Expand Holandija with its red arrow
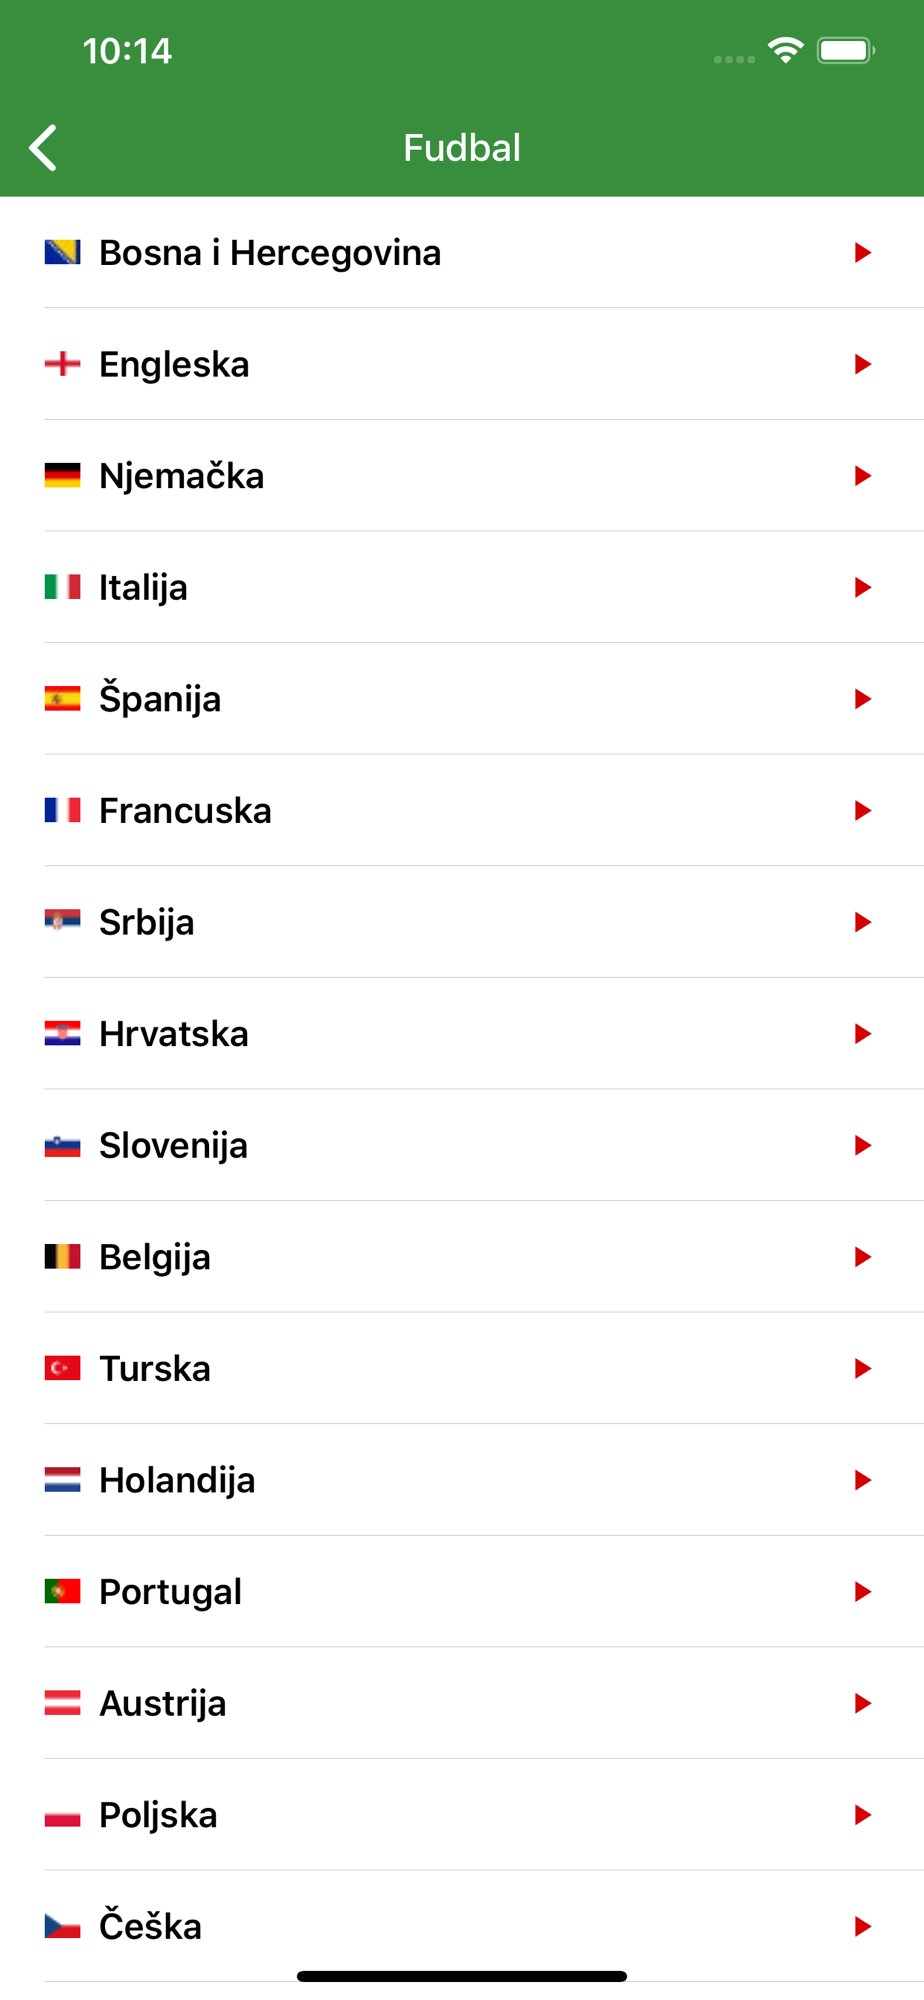This screenshot has height=2000, width=924. click(x=862, y=1480)
